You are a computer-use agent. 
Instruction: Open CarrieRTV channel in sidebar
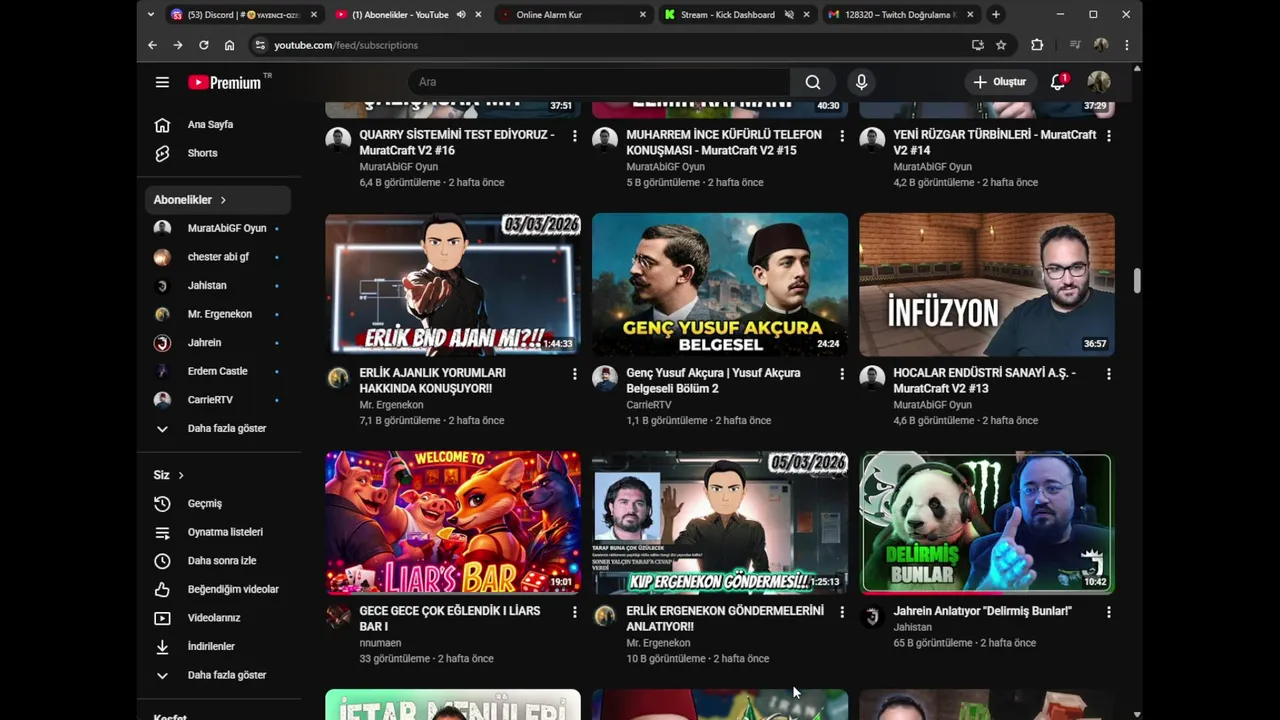tap(219, 399)
